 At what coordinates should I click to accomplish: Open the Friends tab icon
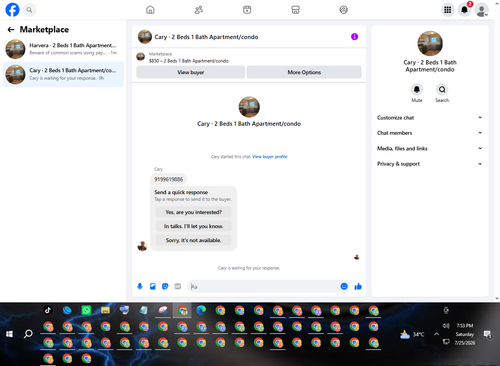pos(199,10)
